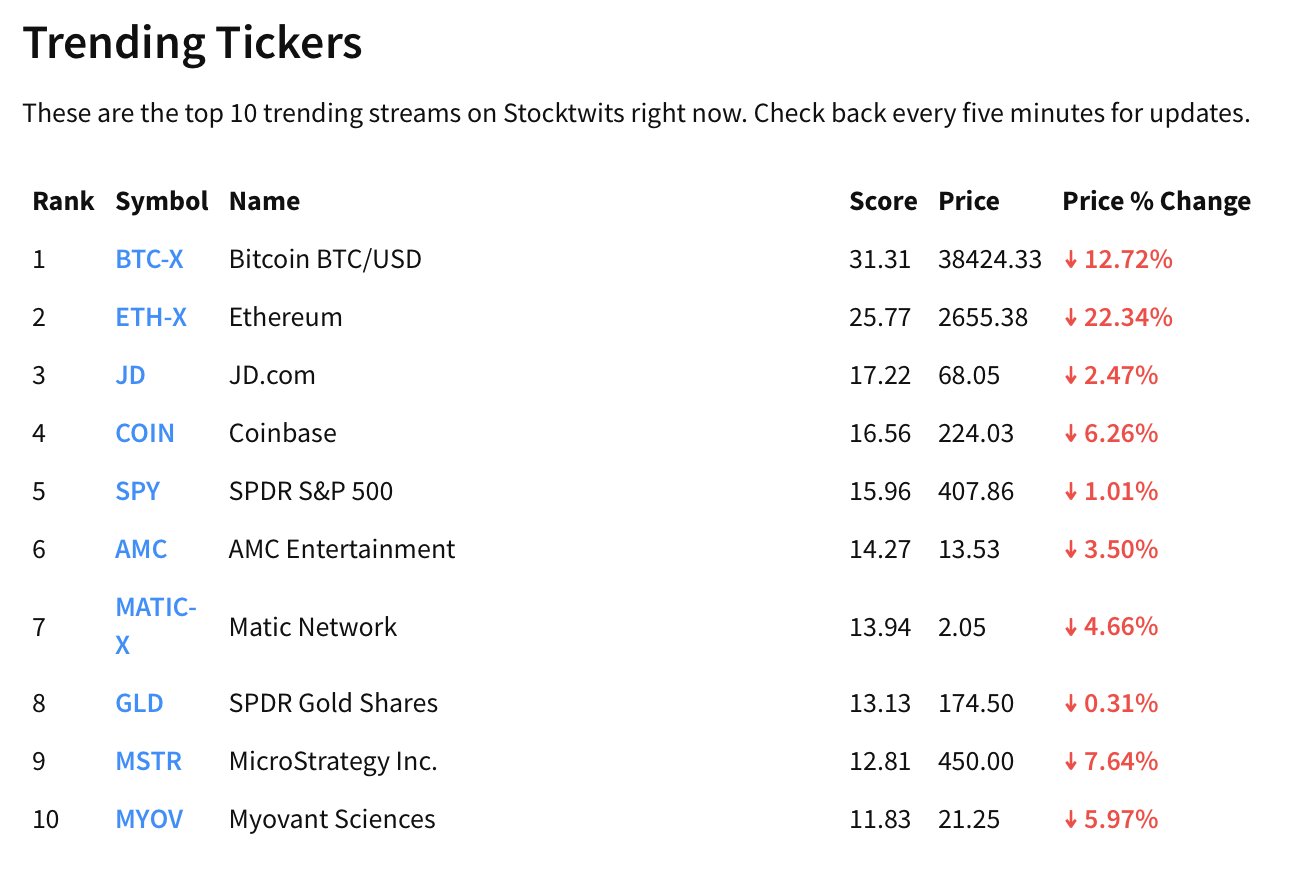
Task: Click the Price % Change header
Action: pyautogui.click(x=1156, y=202)
